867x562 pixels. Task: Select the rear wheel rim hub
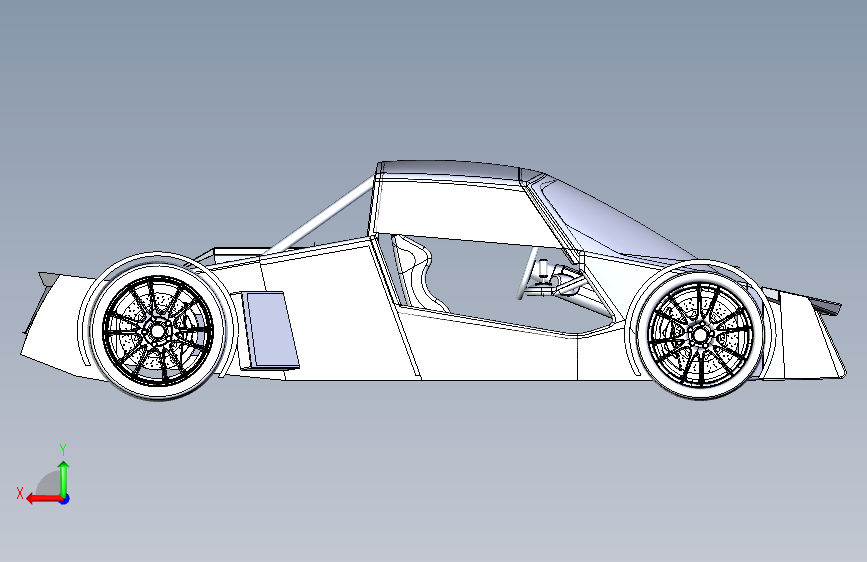(157, 331)
